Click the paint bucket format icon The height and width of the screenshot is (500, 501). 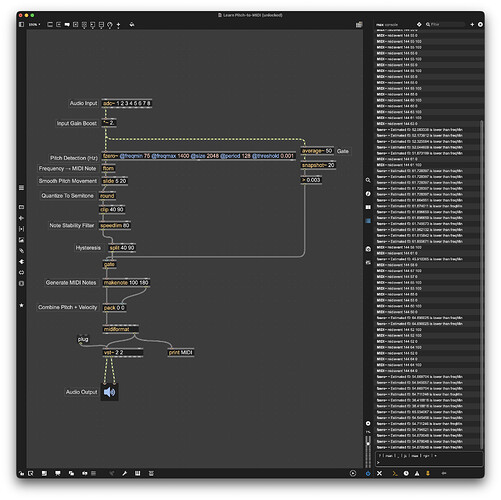(132, 25)
